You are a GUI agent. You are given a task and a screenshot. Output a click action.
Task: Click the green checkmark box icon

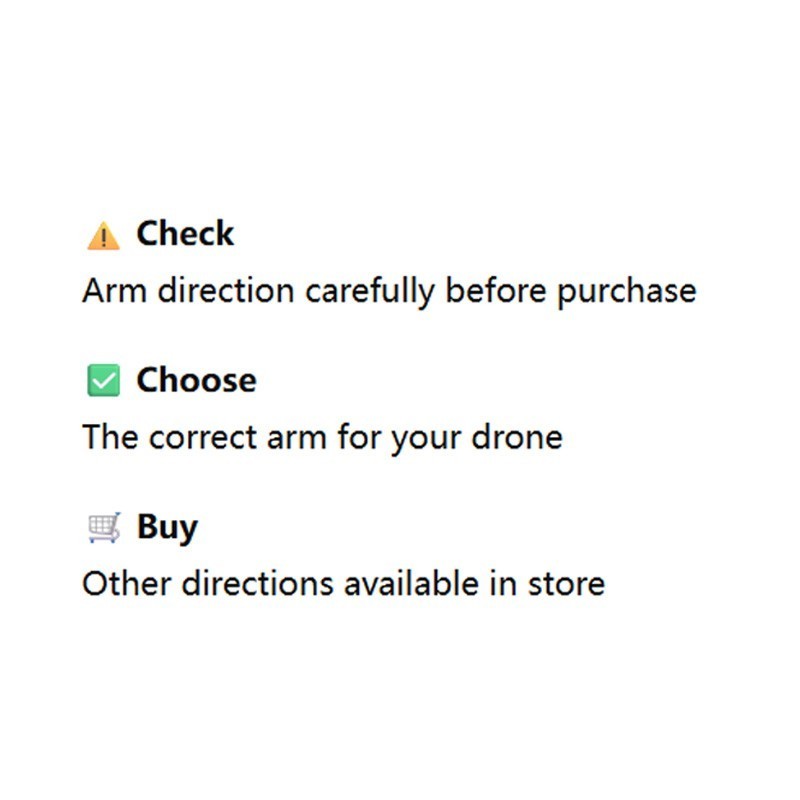pos(104,380)
